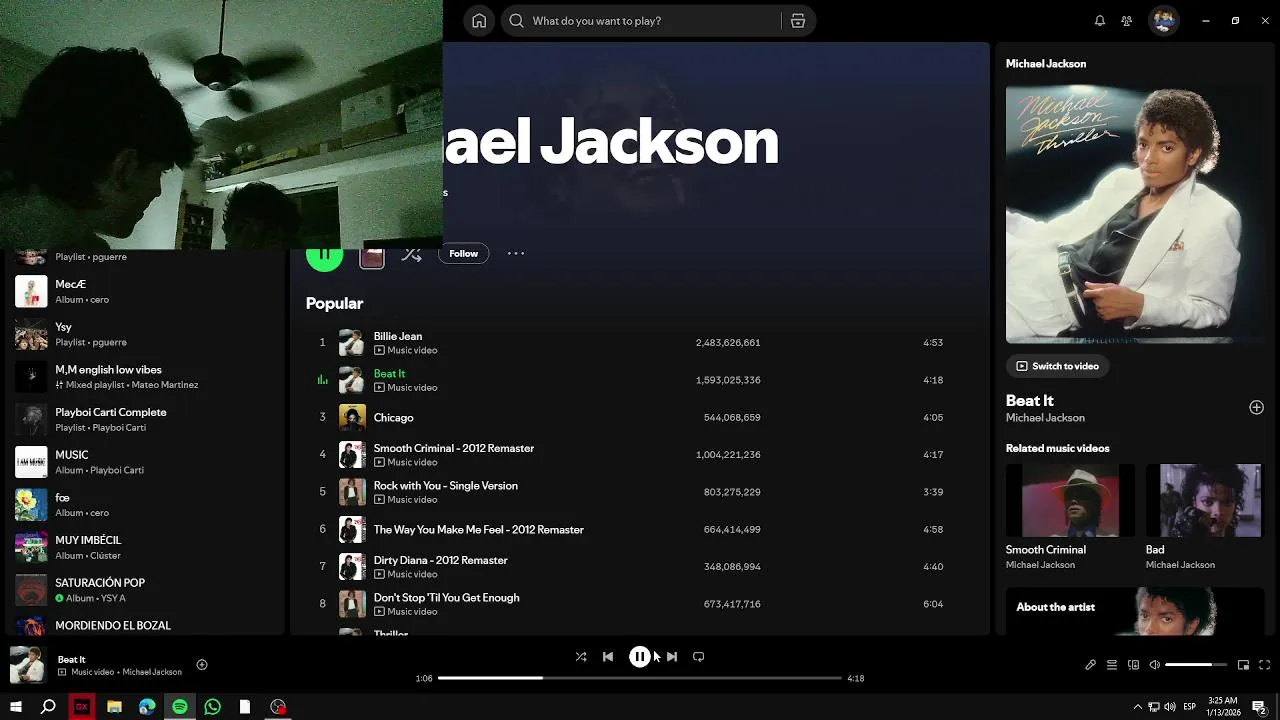
Task: Play Dirty Diana - 2012 Remaster
Action: 640,566
